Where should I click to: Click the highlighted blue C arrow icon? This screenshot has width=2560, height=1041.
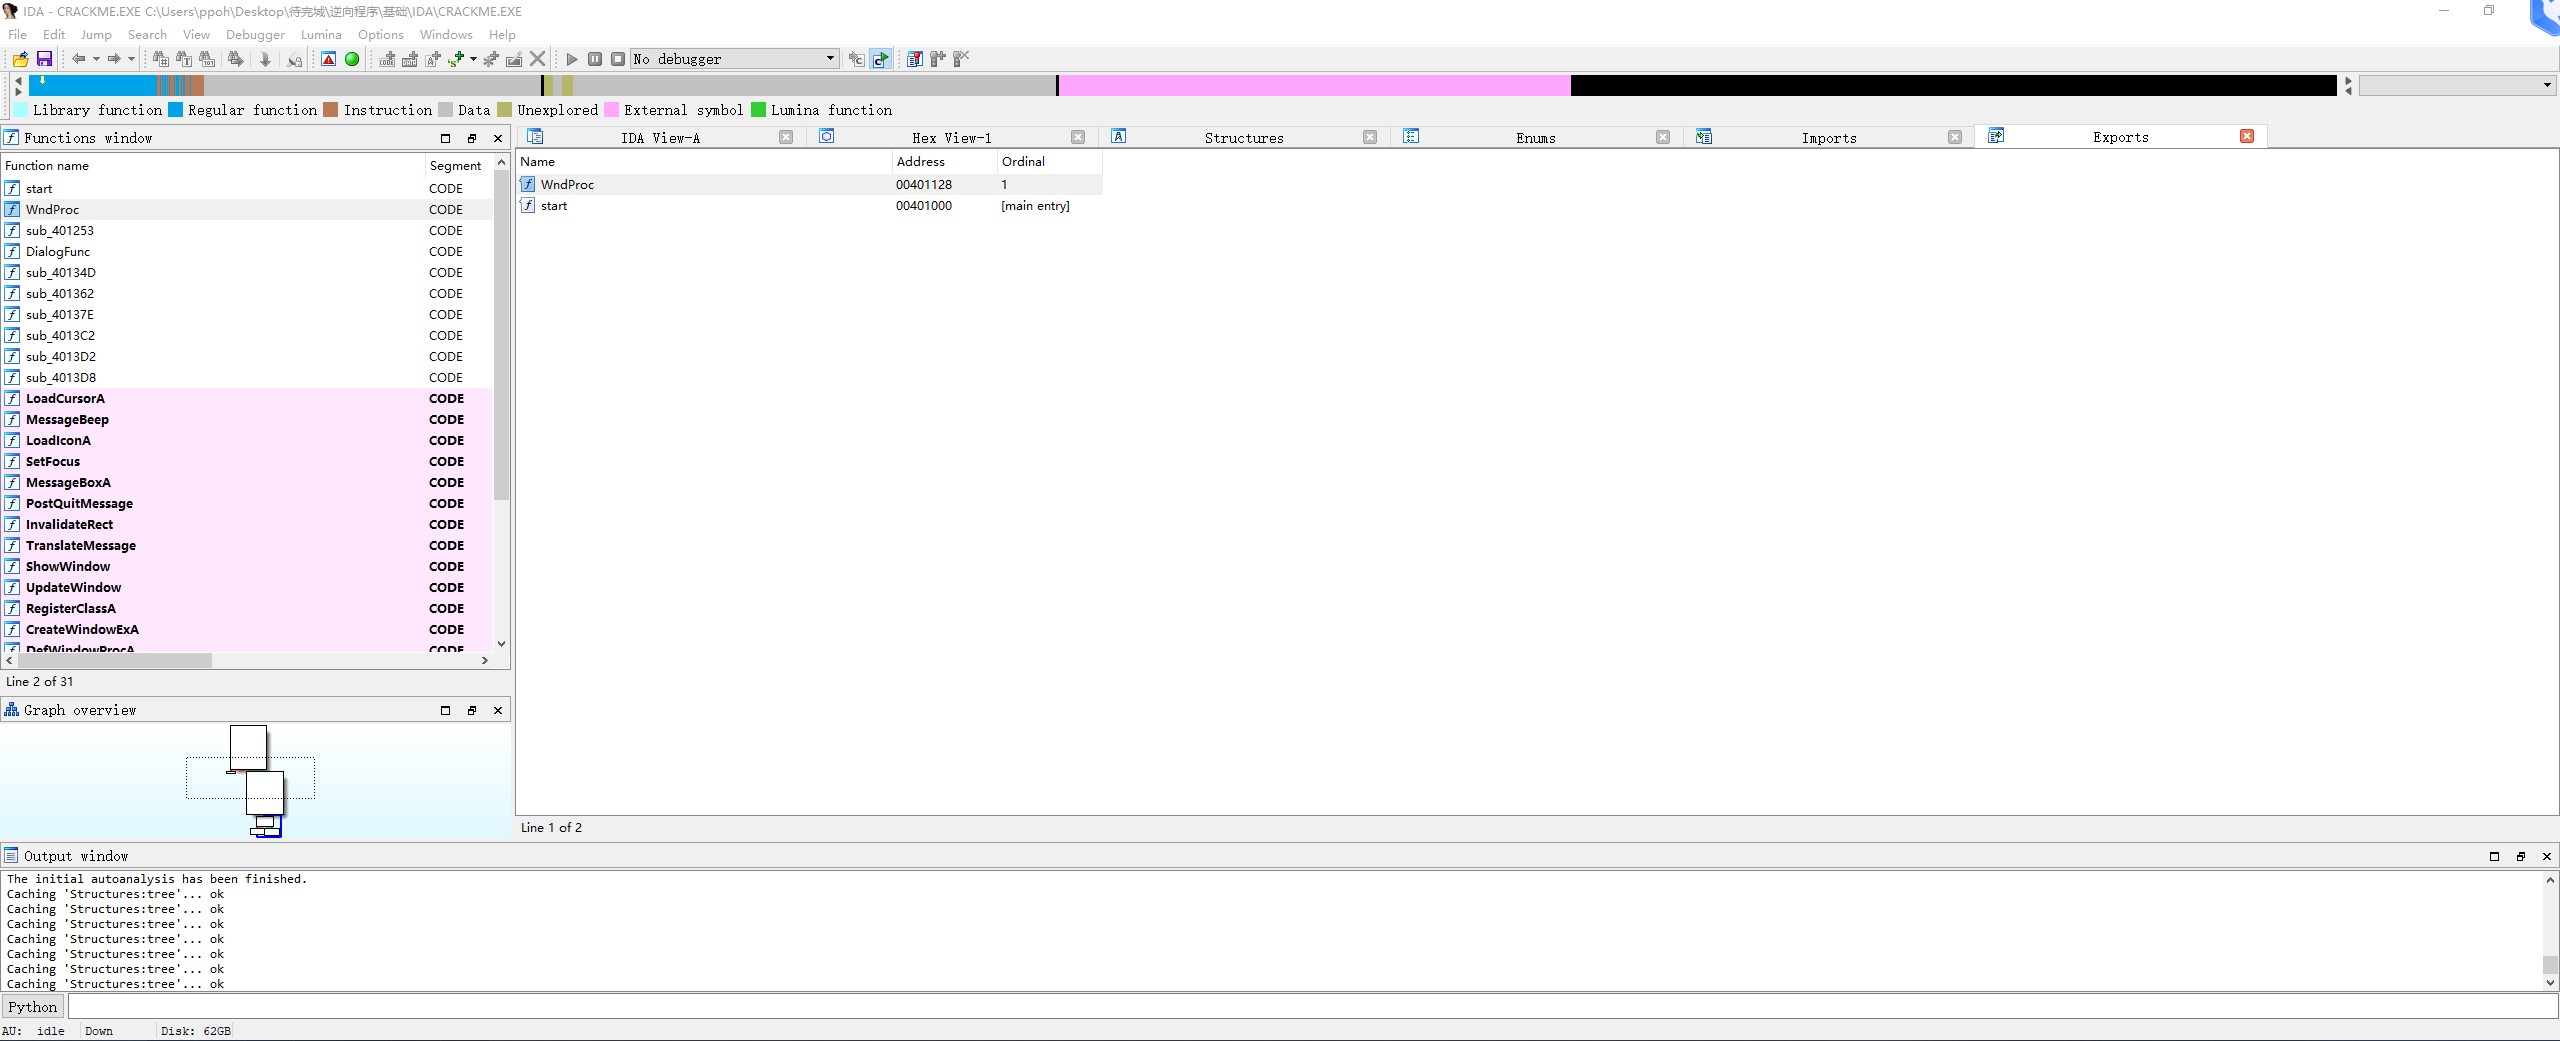pos(880,59)
